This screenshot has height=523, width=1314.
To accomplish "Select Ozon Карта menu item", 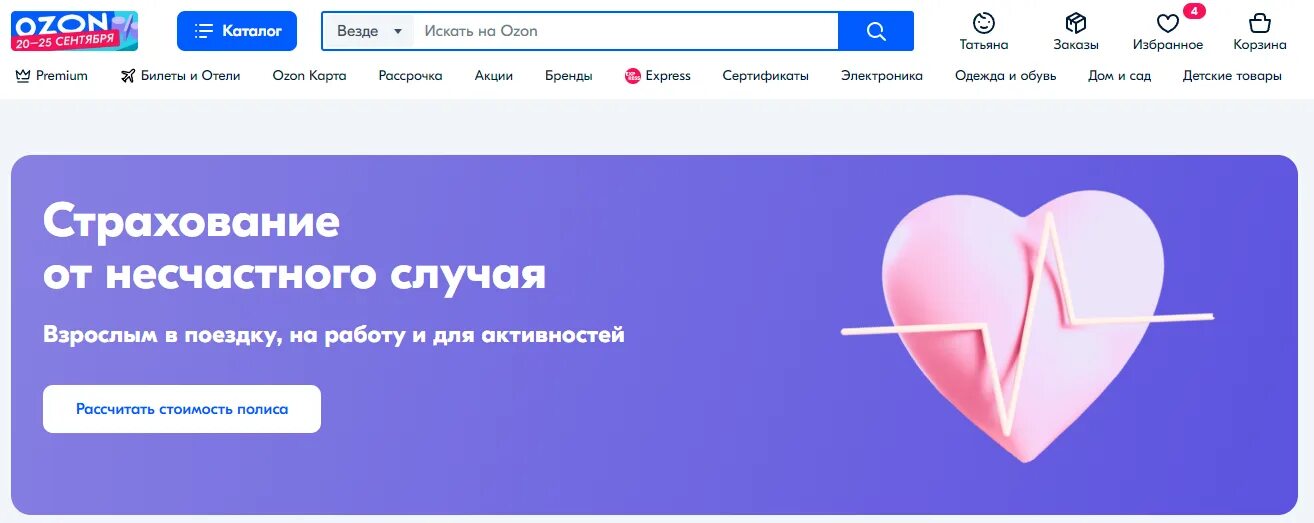I will pyautogui.click(x=310, y=76).
